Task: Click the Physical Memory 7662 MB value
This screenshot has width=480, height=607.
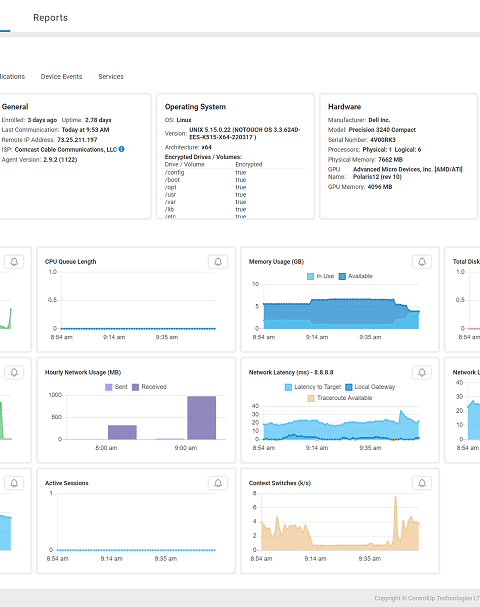Action: (390, 159)
